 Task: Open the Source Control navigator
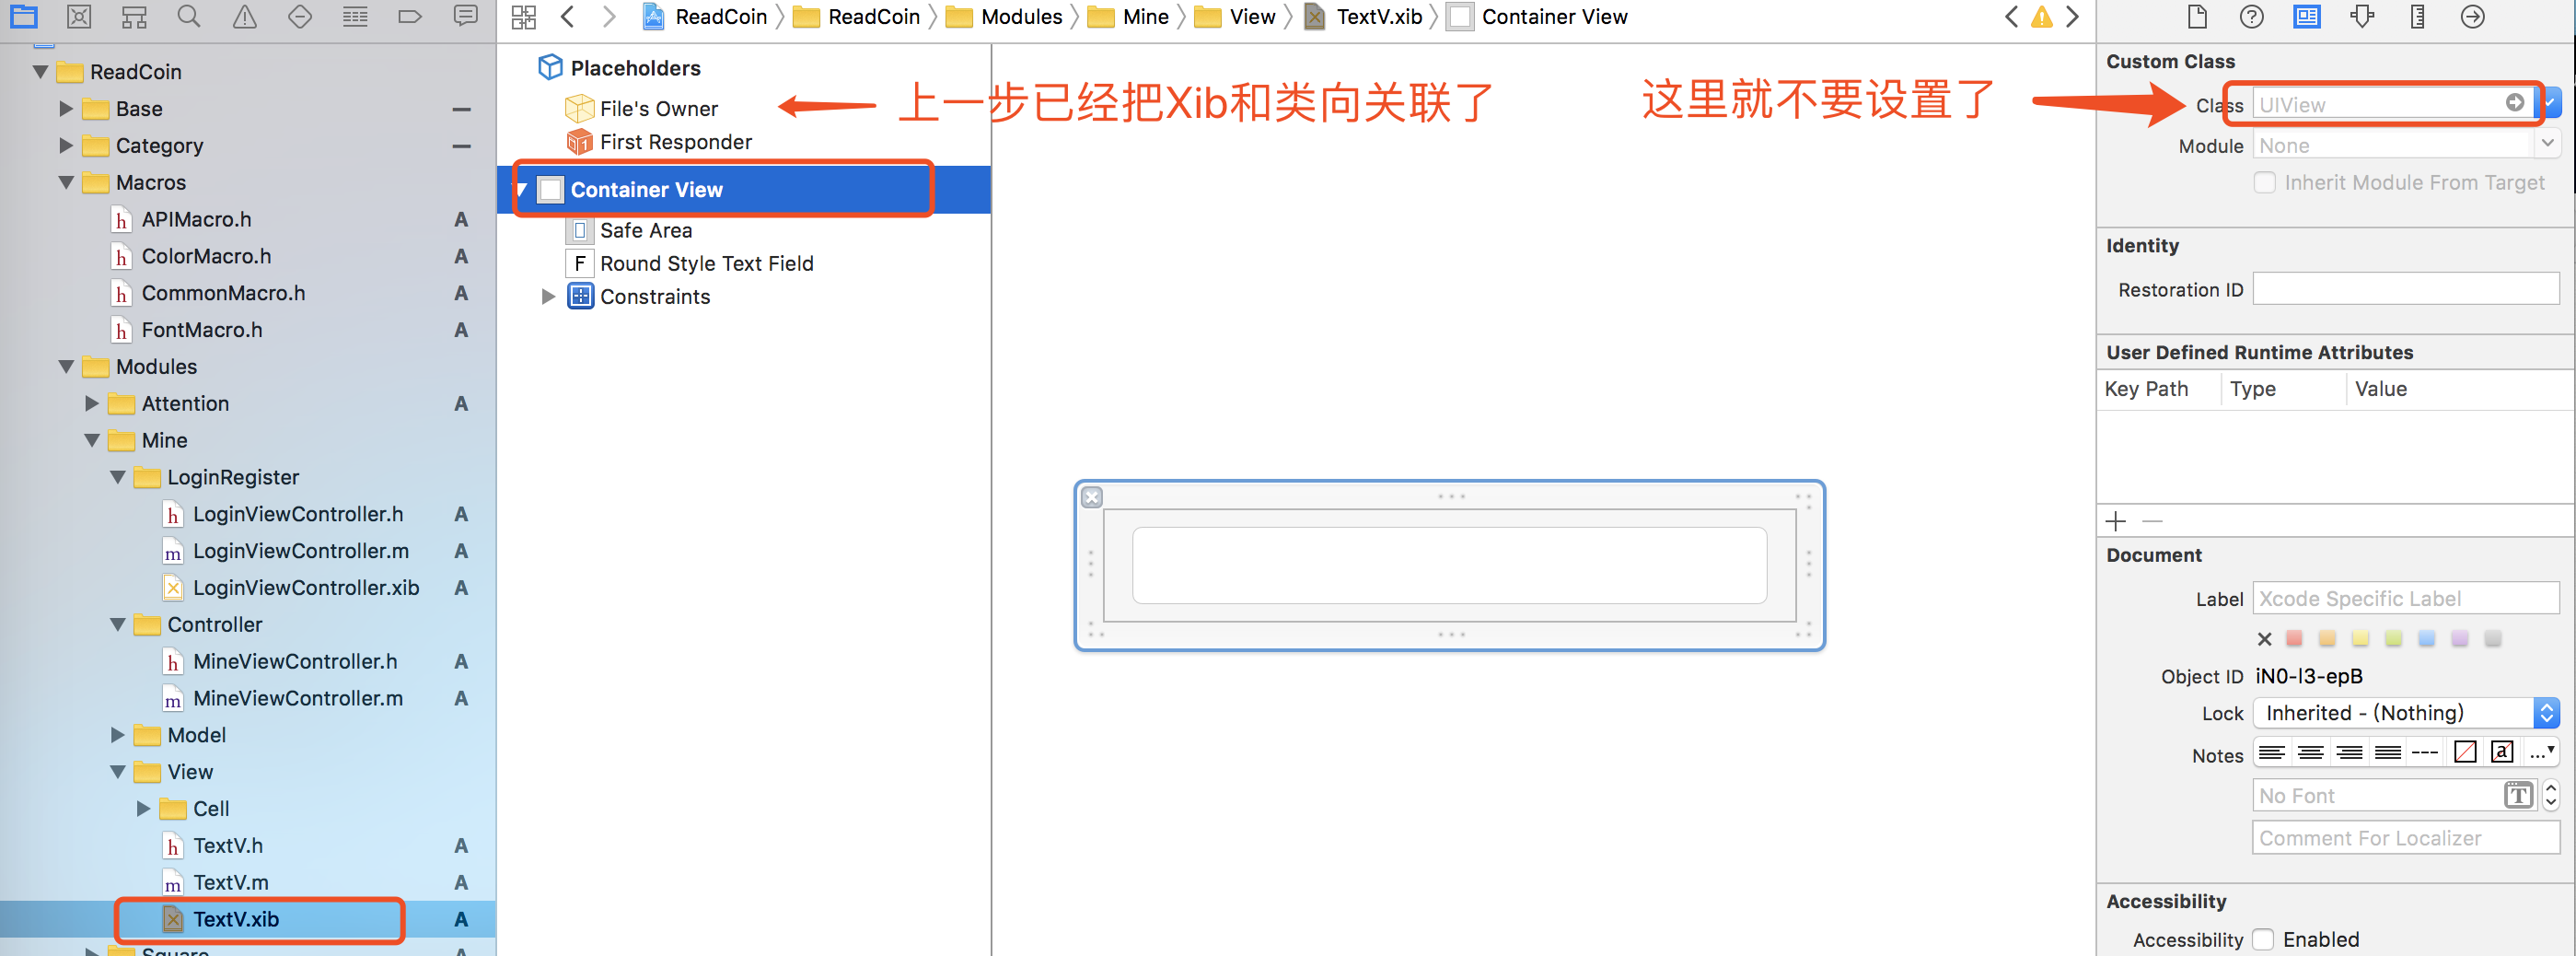(x=79, y=17)
